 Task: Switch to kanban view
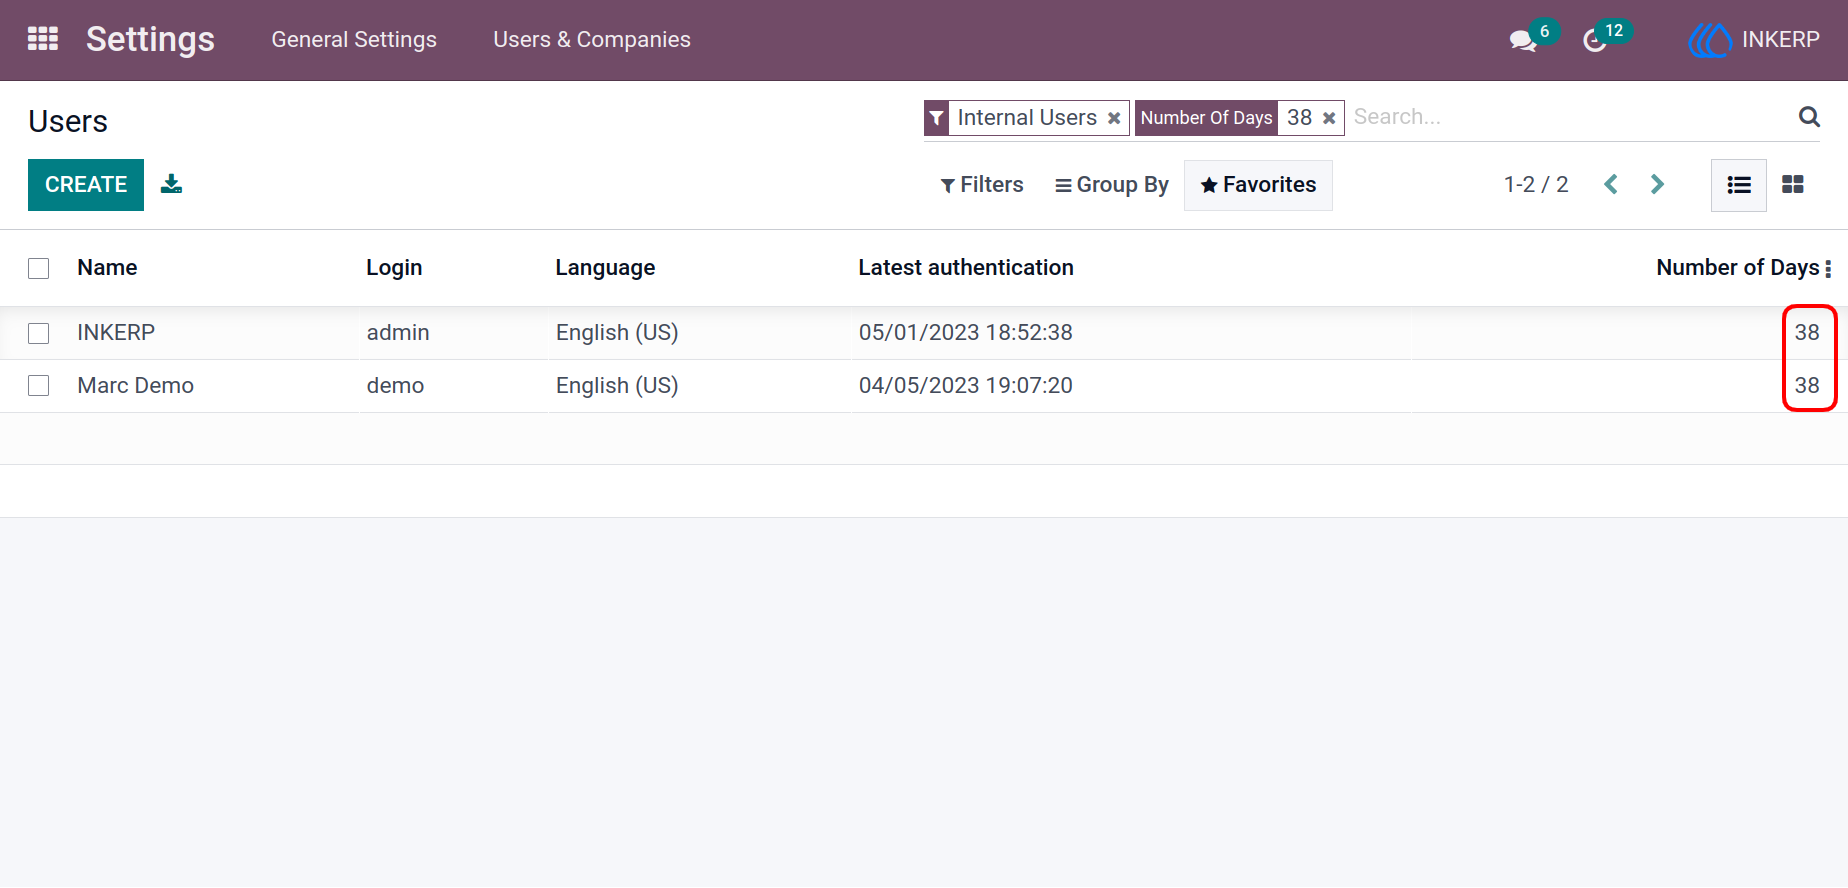pos(1793,185)
